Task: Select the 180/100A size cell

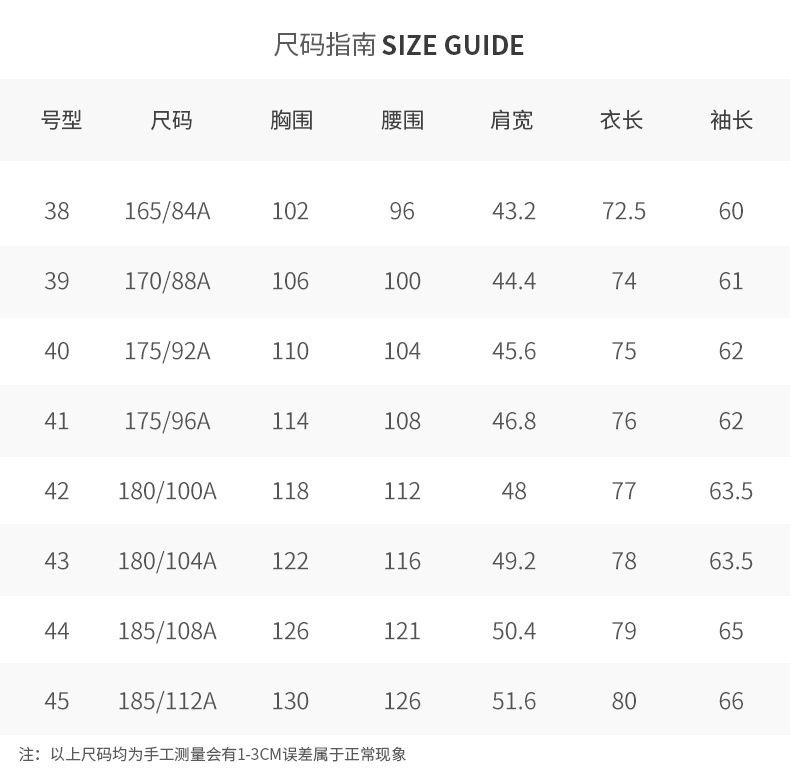Action: coord(167,491)
